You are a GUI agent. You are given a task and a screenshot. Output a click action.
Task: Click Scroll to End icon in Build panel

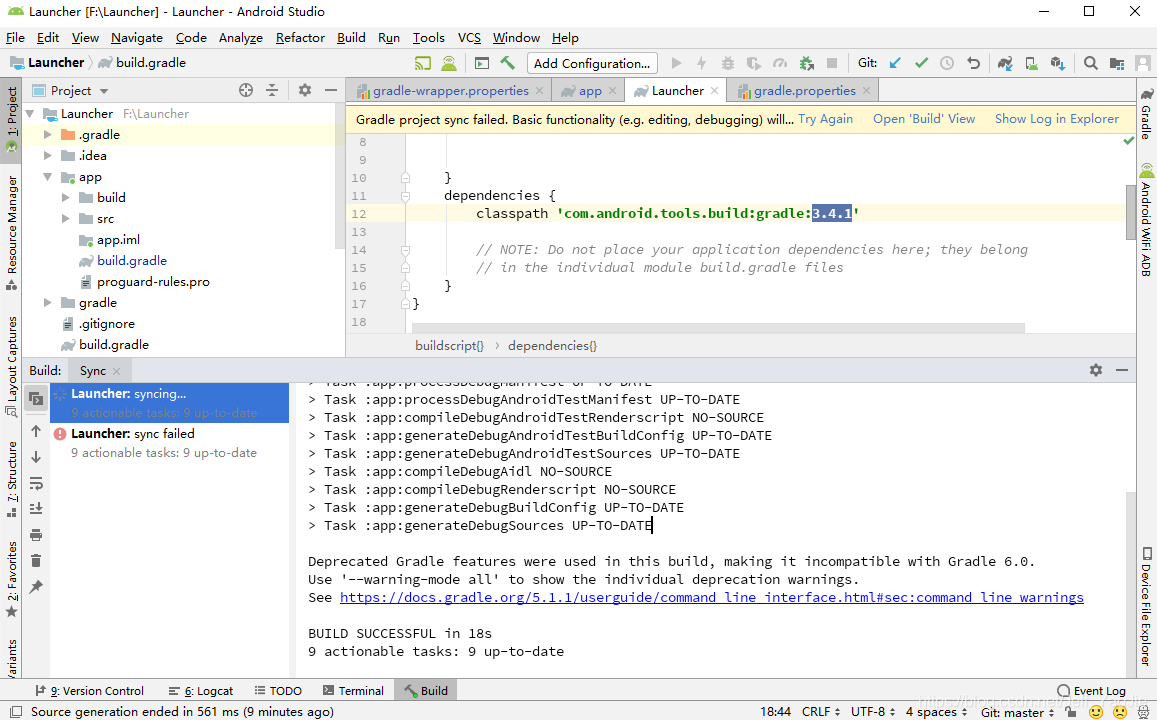35,509
